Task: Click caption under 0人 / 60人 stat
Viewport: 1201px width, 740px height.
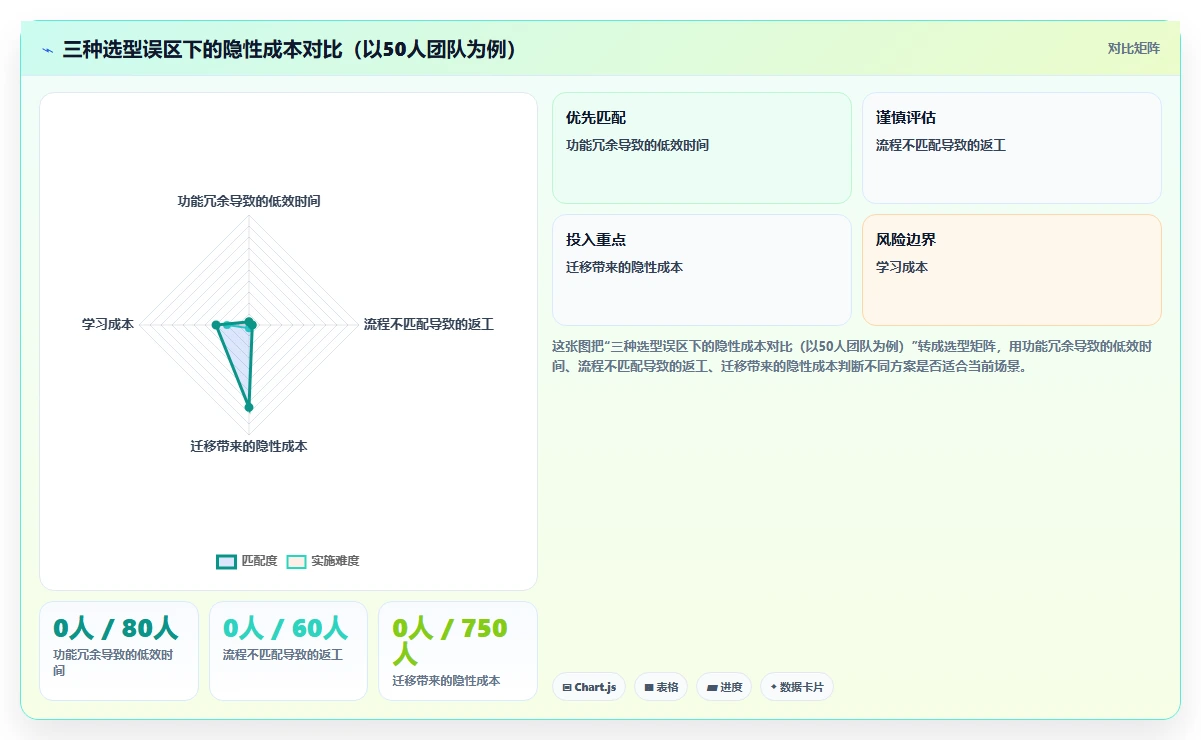Action: pos(283,655)
